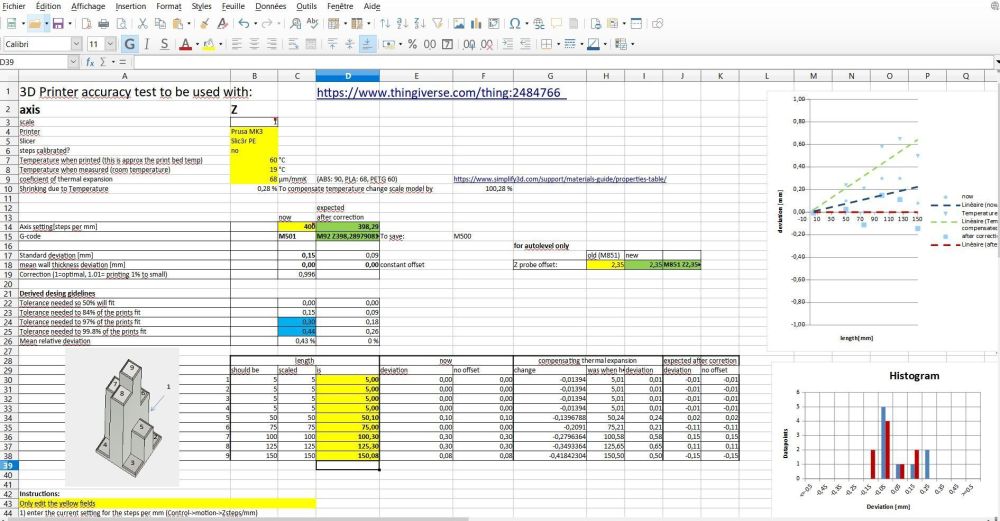This screenshot has height=521, width=1000.
Task: Open the simplify3d materials-guide link
Action: pyautogui.click(x=560, y=179)
